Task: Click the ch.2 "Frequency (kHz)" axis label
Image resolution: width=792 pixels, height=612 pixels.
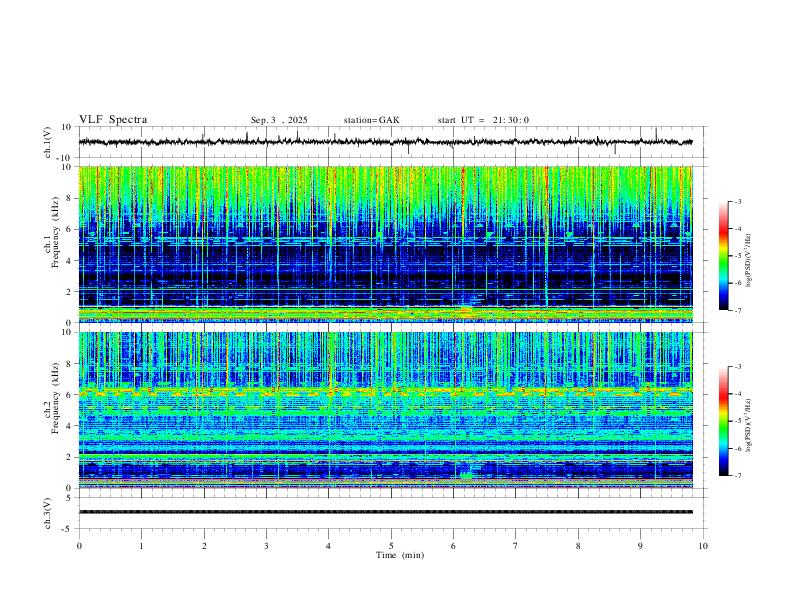Action: pyautogui.click(x=55, y=398)
